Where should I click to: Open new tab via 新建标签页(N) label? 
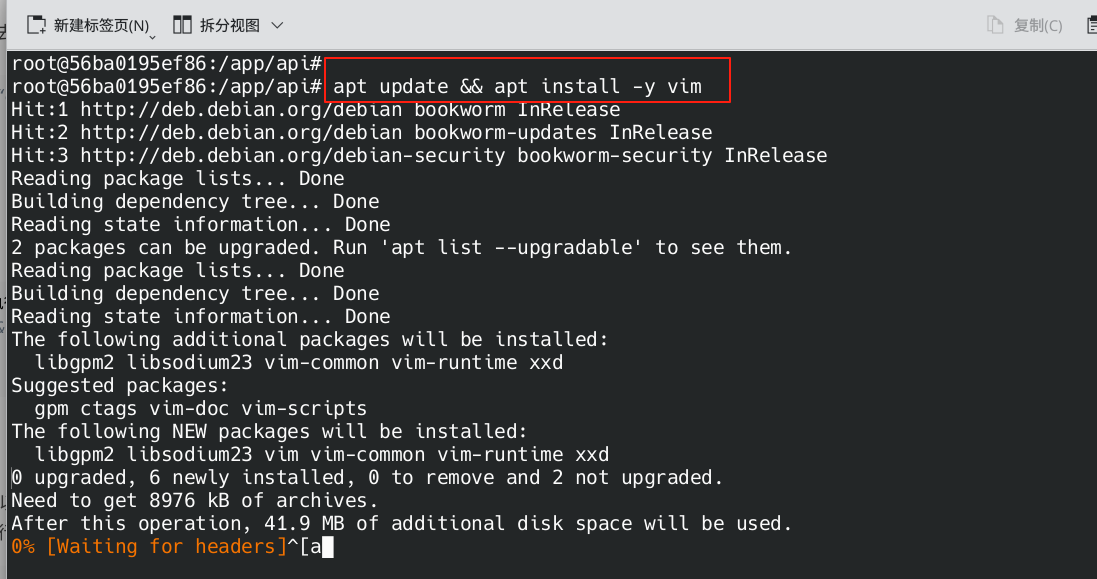tap(101, 25)
